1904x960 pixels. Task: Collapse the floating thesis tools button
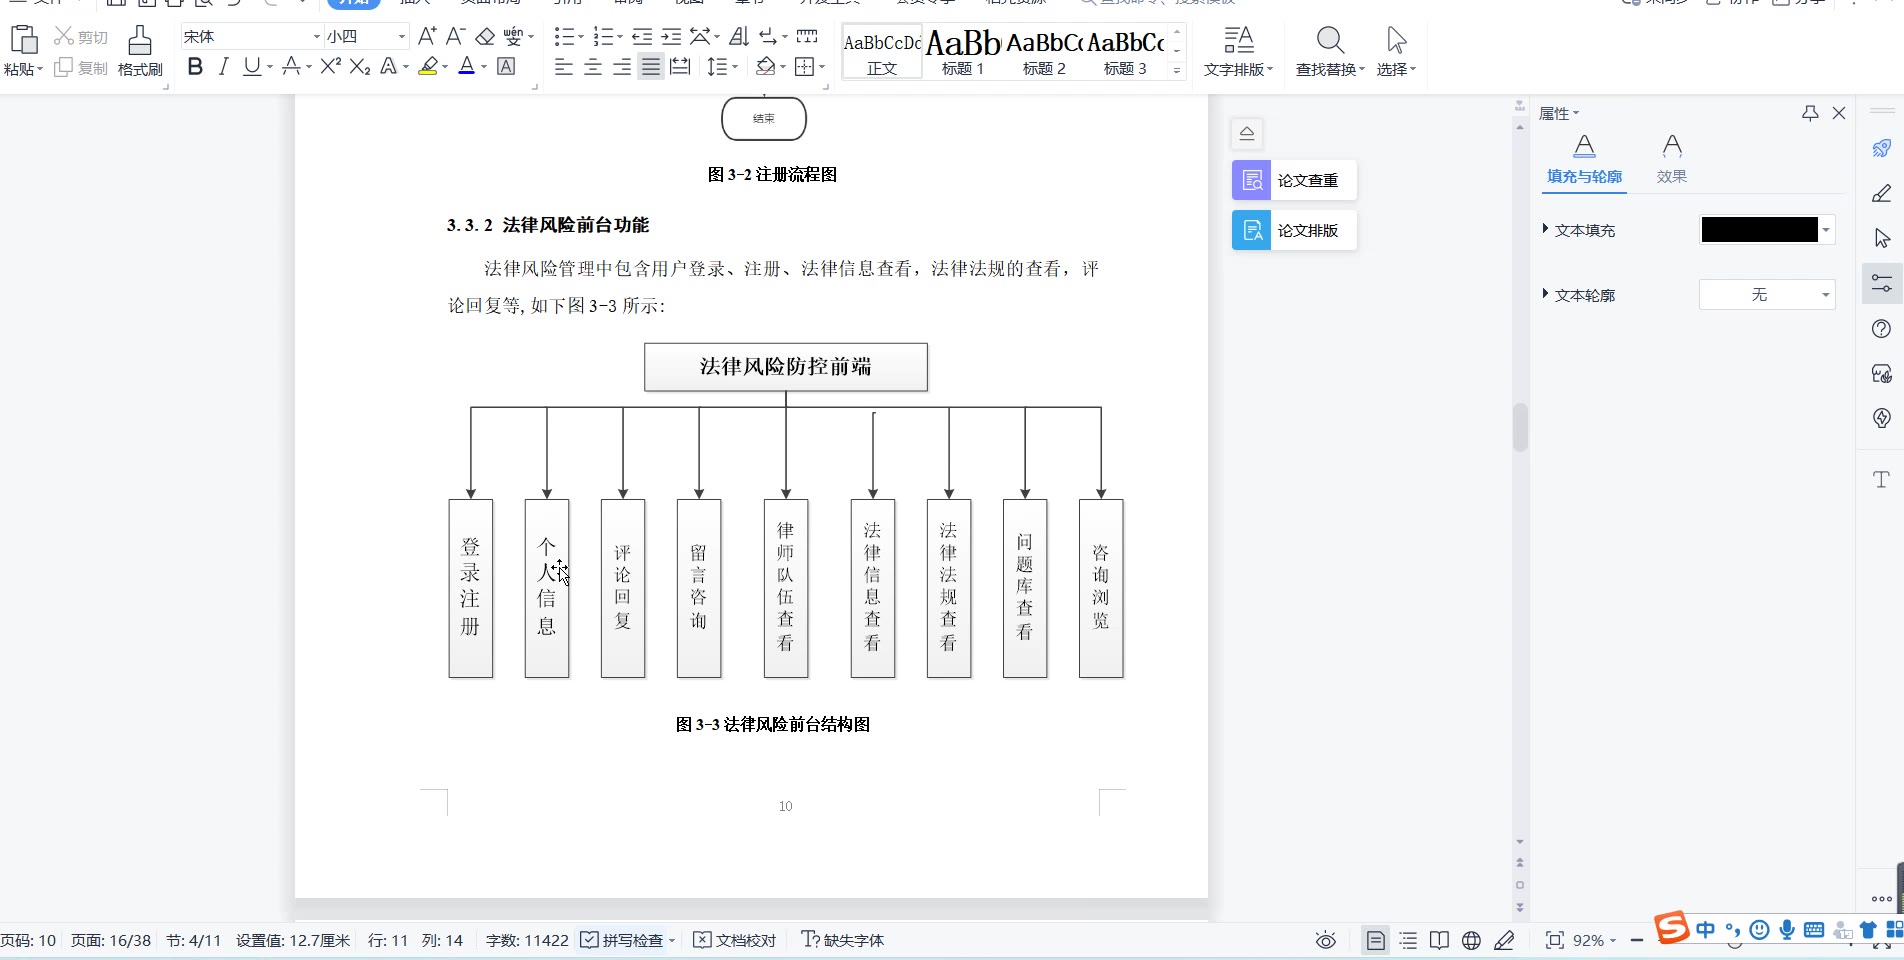pos(1247,133)
